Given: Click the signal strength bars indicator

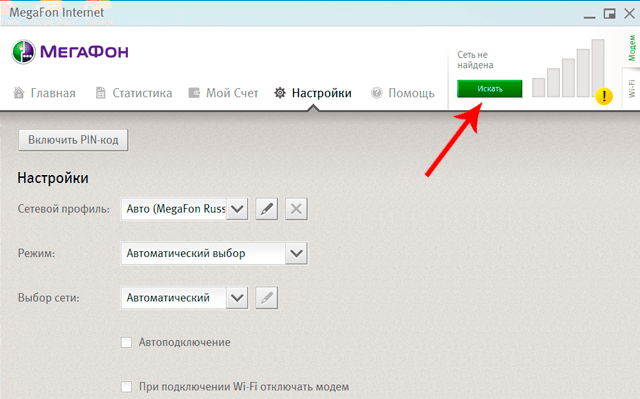Looking at the screenshot, I should pos(568,68).
